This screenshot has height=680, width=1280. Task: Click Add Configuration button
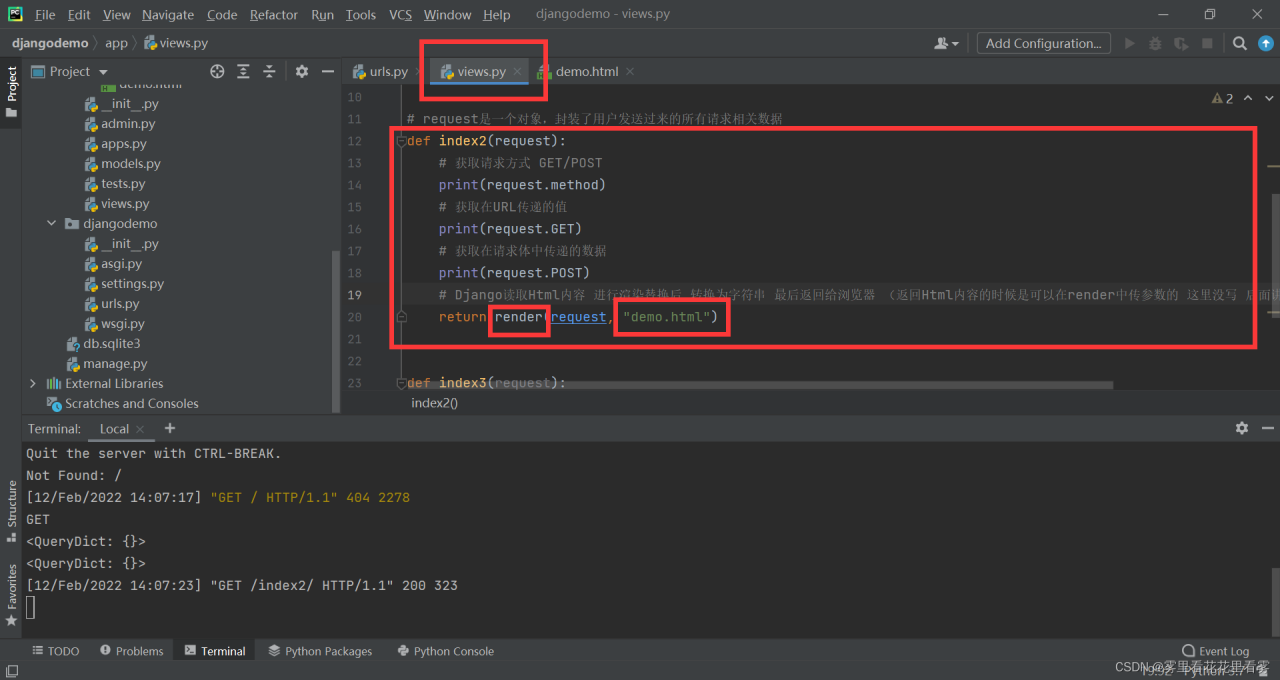click(x=1043, y=43)
